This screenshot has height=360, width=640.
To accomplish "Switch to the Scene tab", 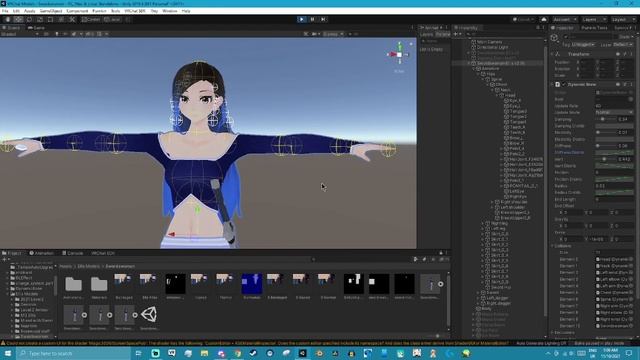I will [11, 28].
